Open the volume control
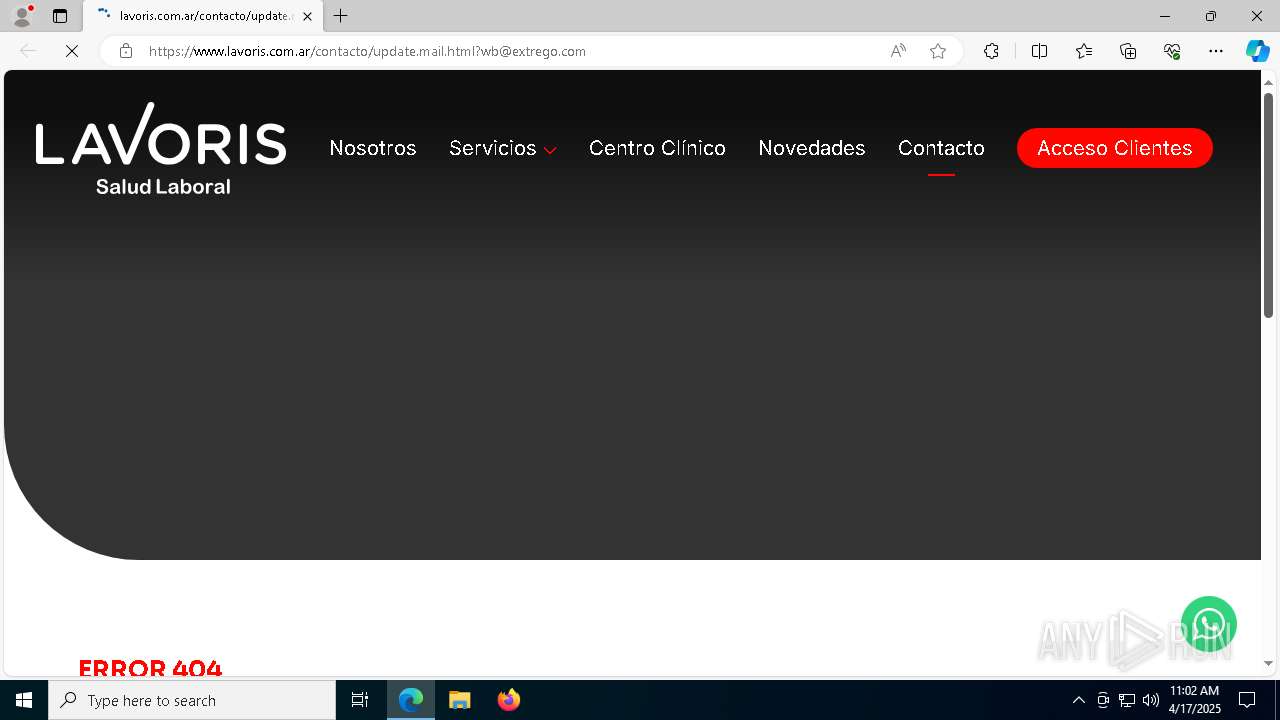 pos(1151,700)
